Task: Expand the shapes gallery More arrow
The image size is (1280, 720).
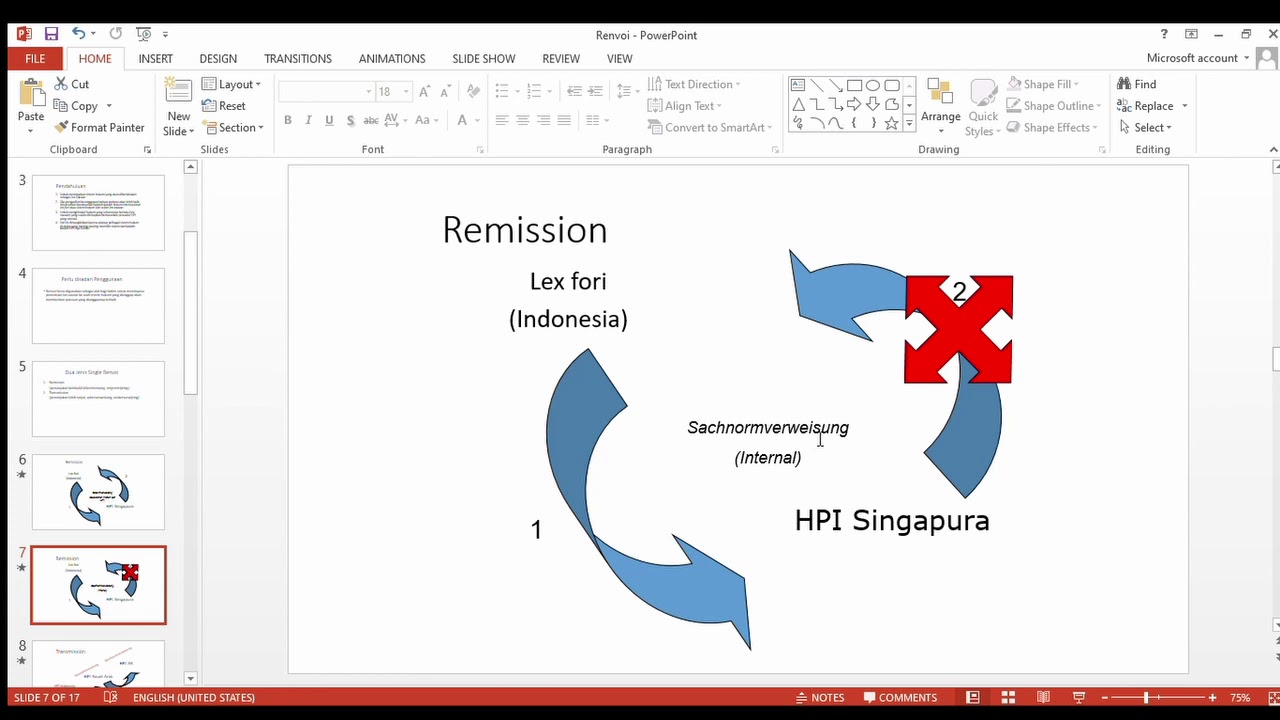Action: pyautogui.click(x=909, y=124)
